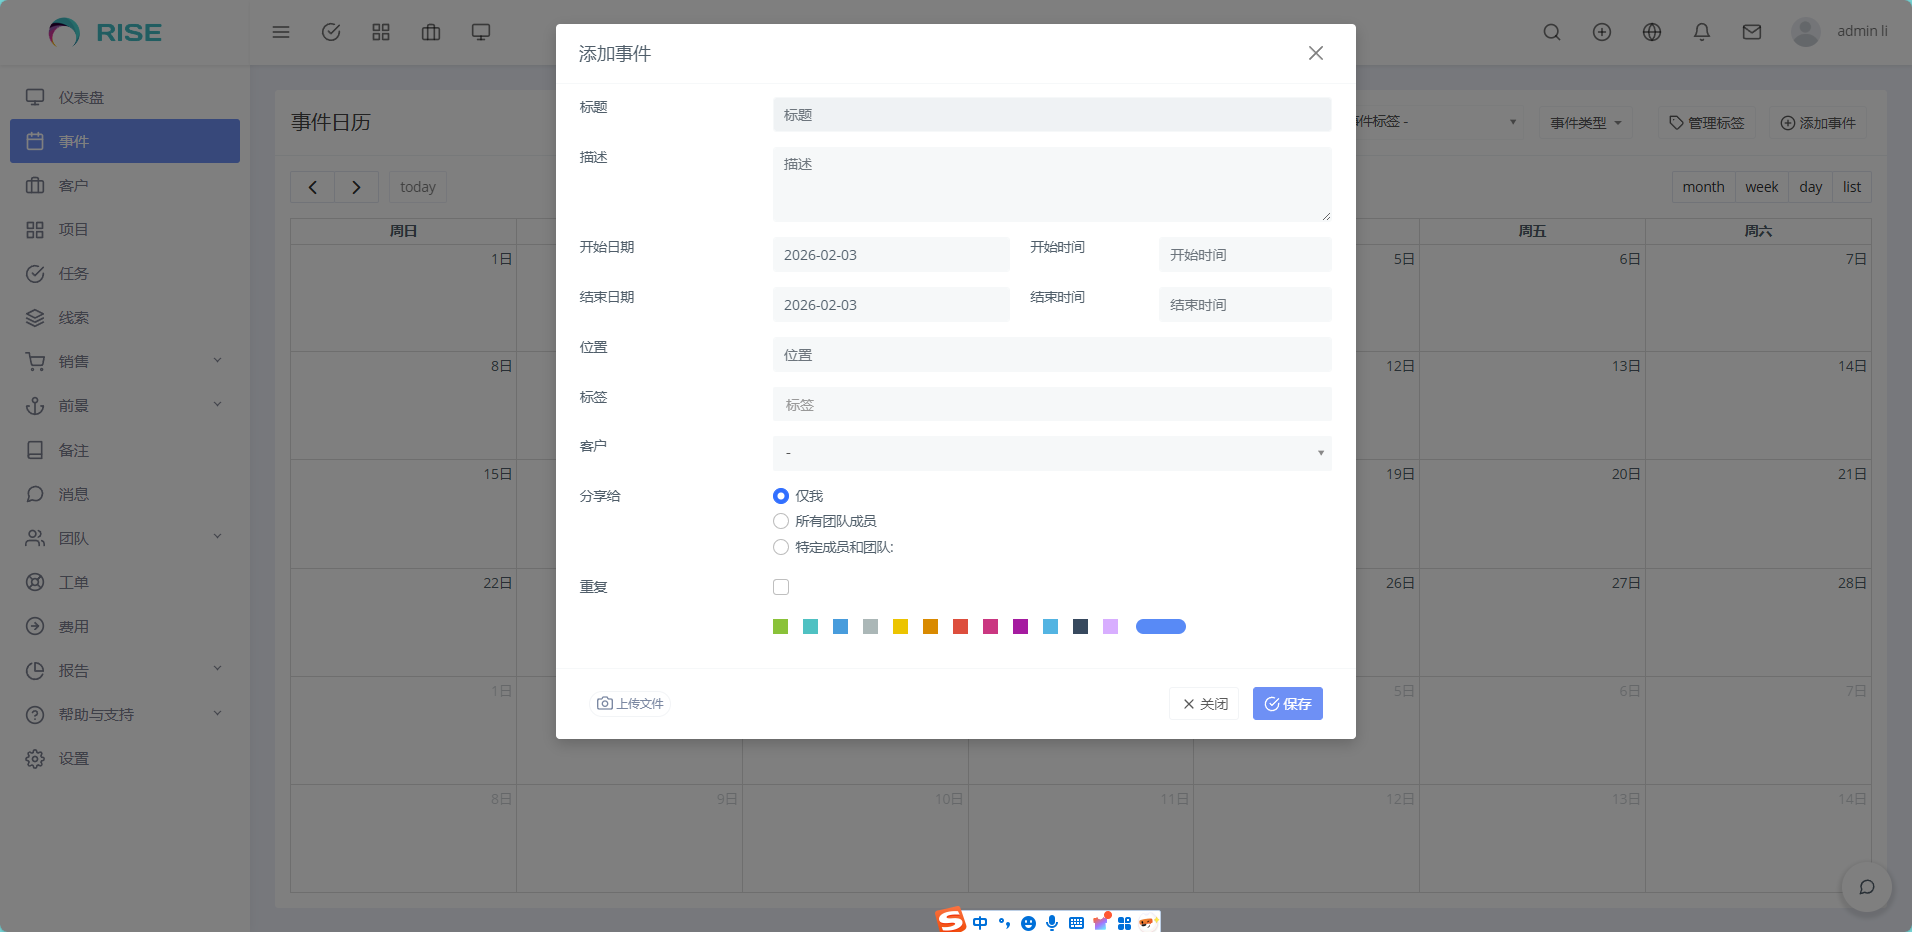Screen dimensions: 1912x932
Task: Open the messages envelope icon
Action: pyautogui.click(x=1752, y=32)
